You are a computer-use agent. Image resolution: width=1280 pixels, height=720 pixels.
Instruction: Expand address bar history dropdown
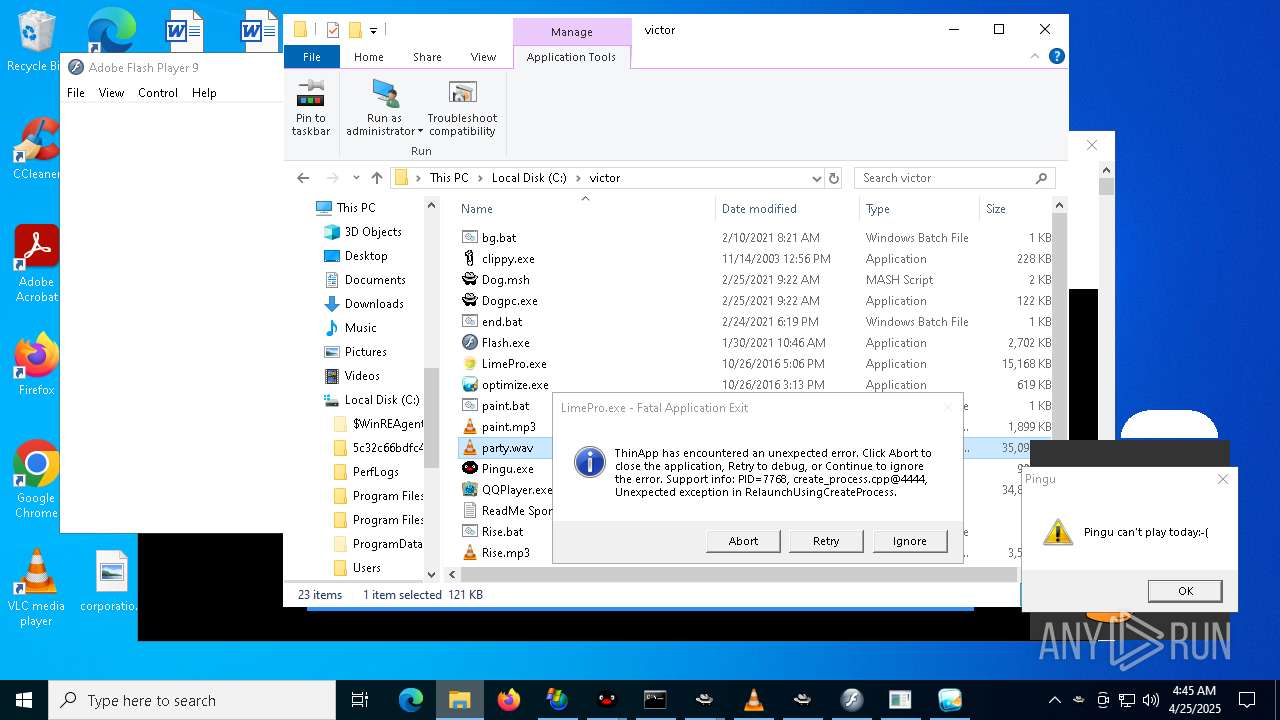coord(817,178)
